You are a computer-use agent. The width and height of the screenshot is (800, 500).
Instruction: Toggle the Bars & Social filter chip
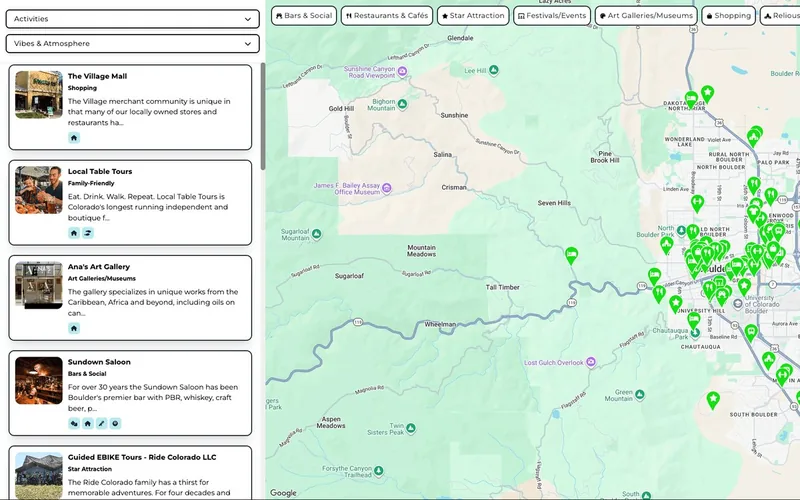pyautogui.click(x=304, y=16)
